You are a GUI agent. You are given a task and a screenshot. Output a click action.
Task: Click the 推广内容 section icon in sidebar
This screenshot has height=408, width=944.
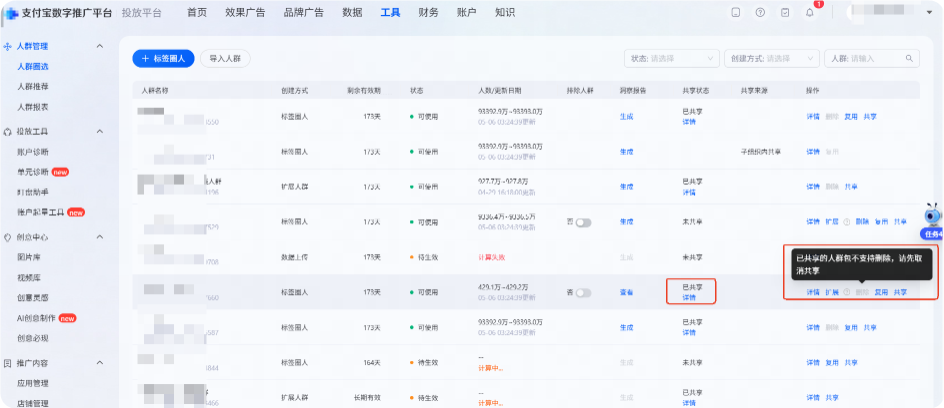tap(8, 363)
